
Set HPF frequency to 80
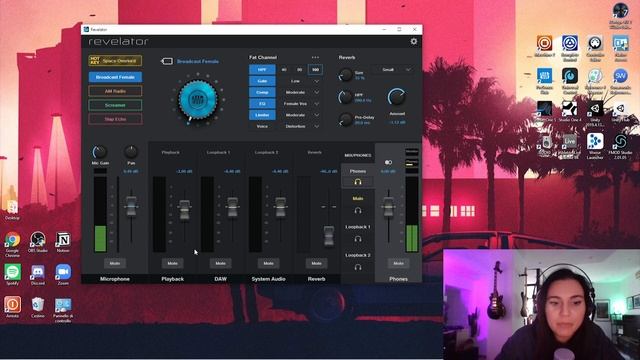[x=299, y=70]
